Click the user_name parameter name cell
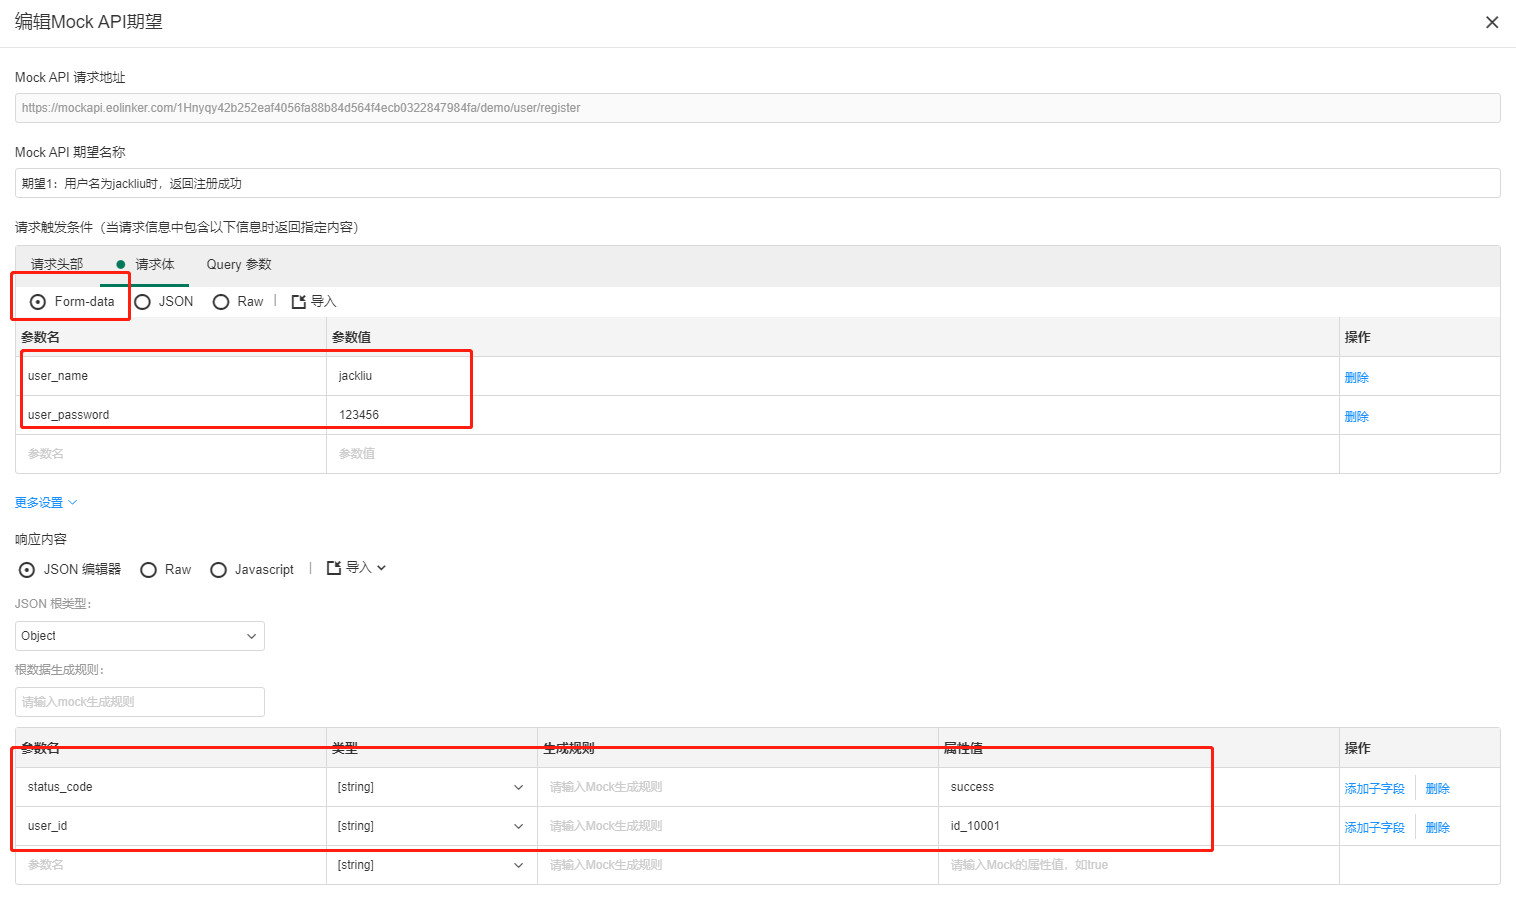 click(x=171, y=376)
